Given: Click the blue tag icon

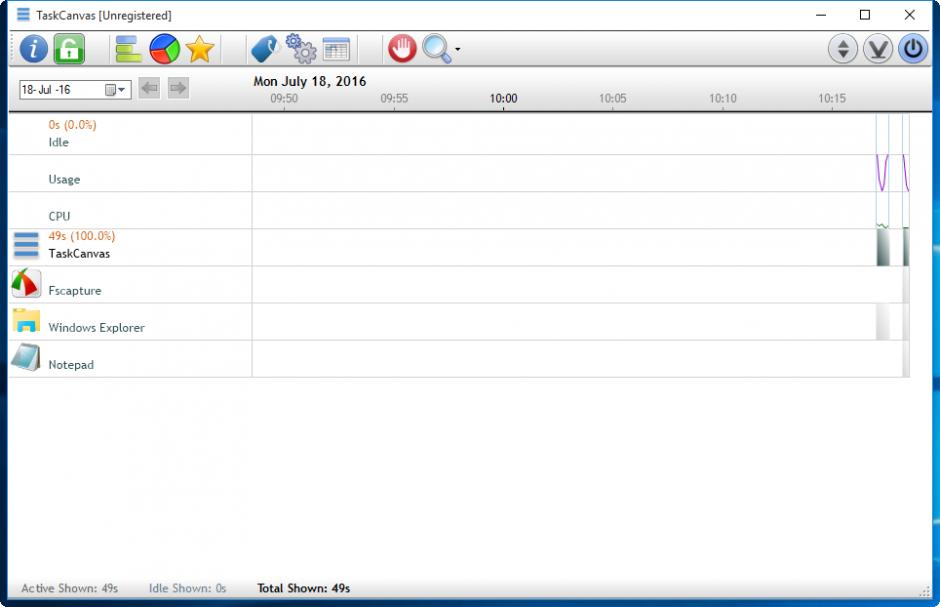Looking at the screenshot, I should coord(264,49).
